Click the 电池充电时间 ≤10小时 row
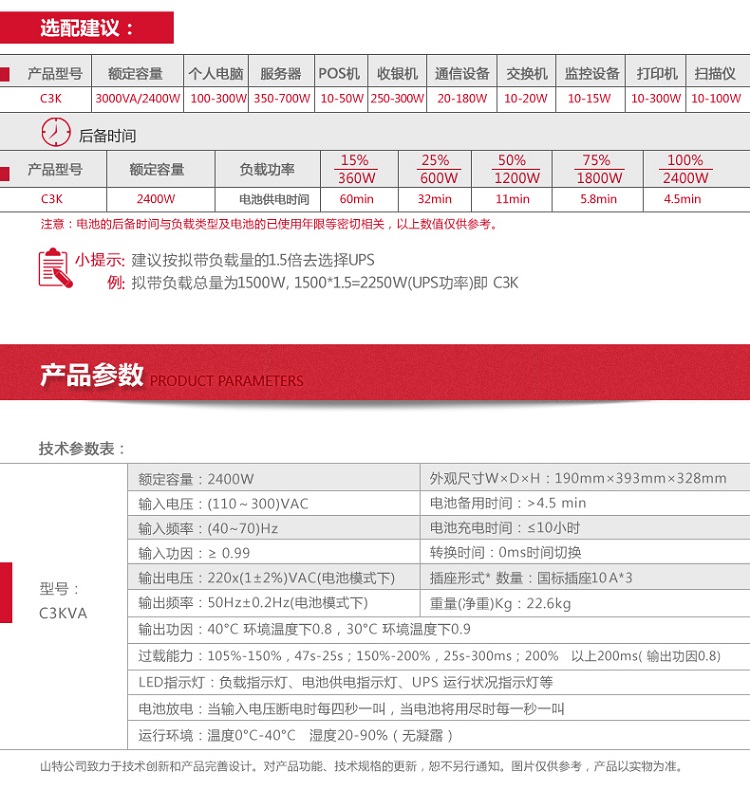The image size is (750, 790). tap(585, 528)
